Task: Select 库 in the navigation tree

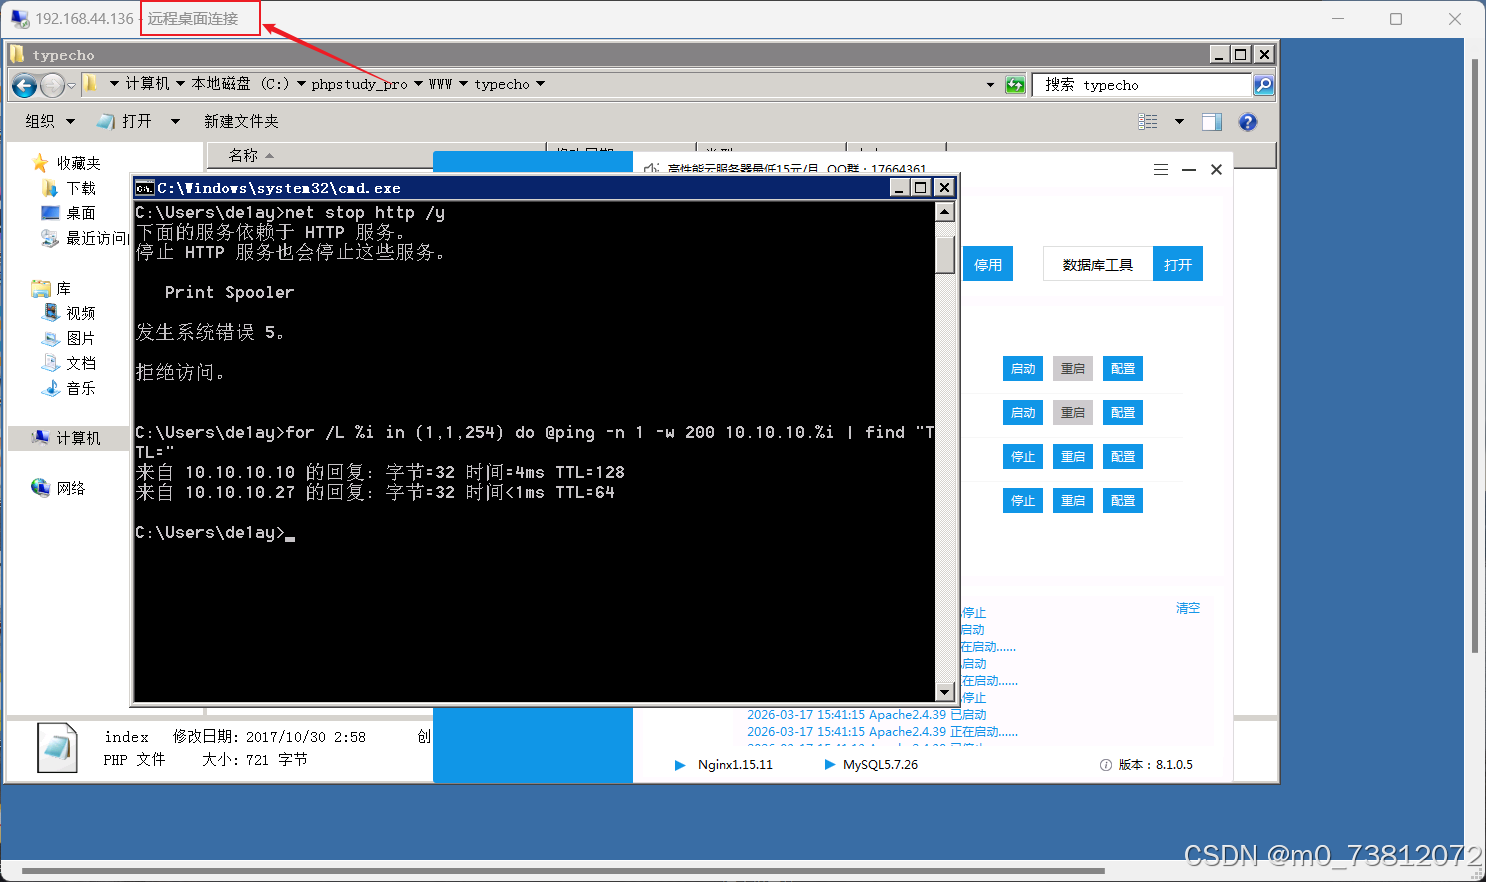Action: point(63,288)
